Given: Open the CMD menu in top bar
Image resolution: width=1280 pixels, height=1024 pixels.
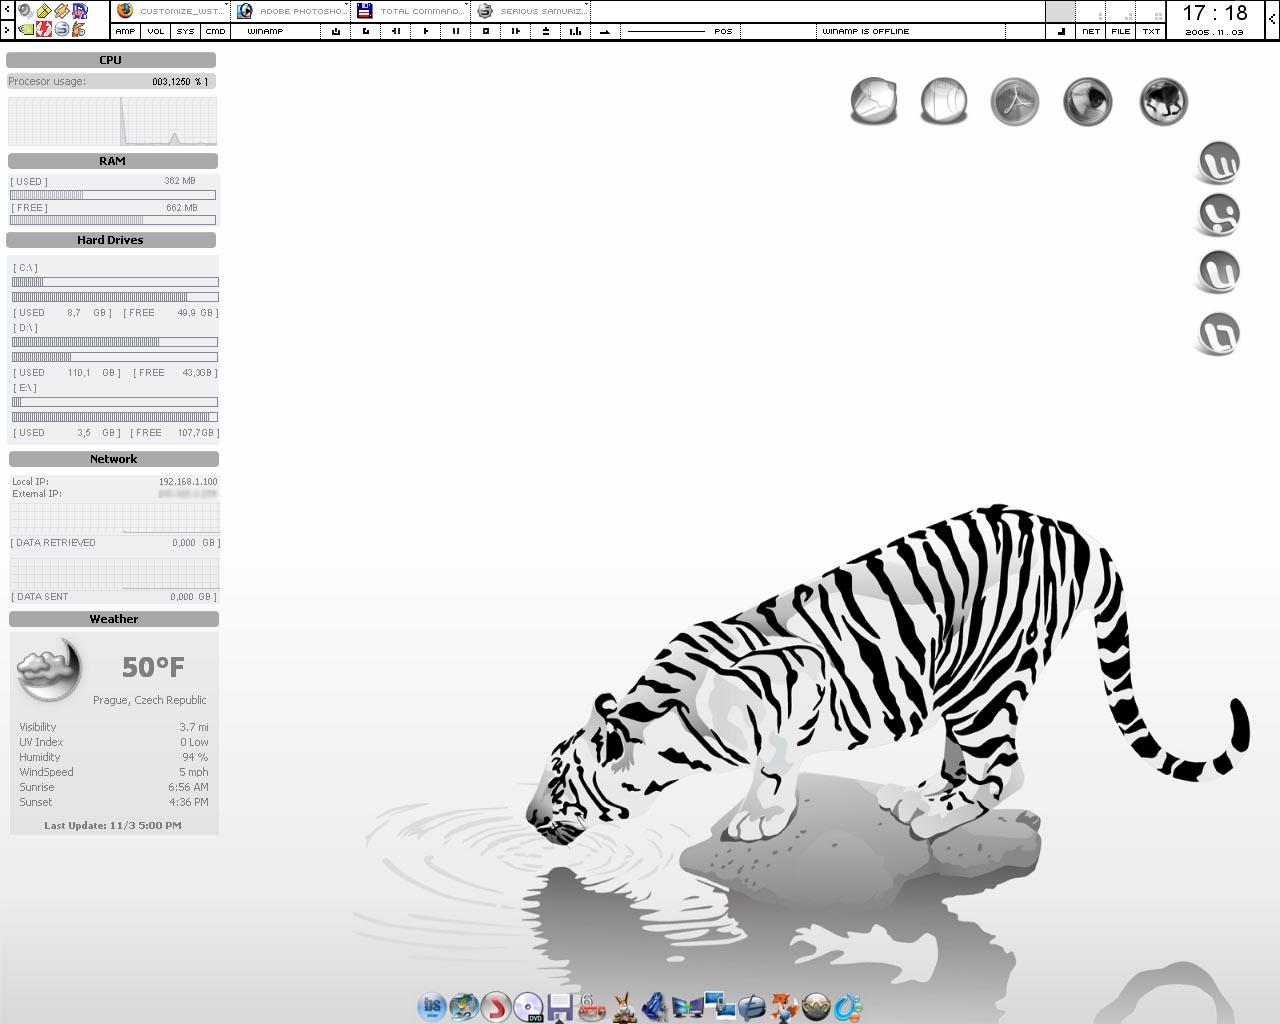Looking at the screenshot, I should [x=215, y=31].
